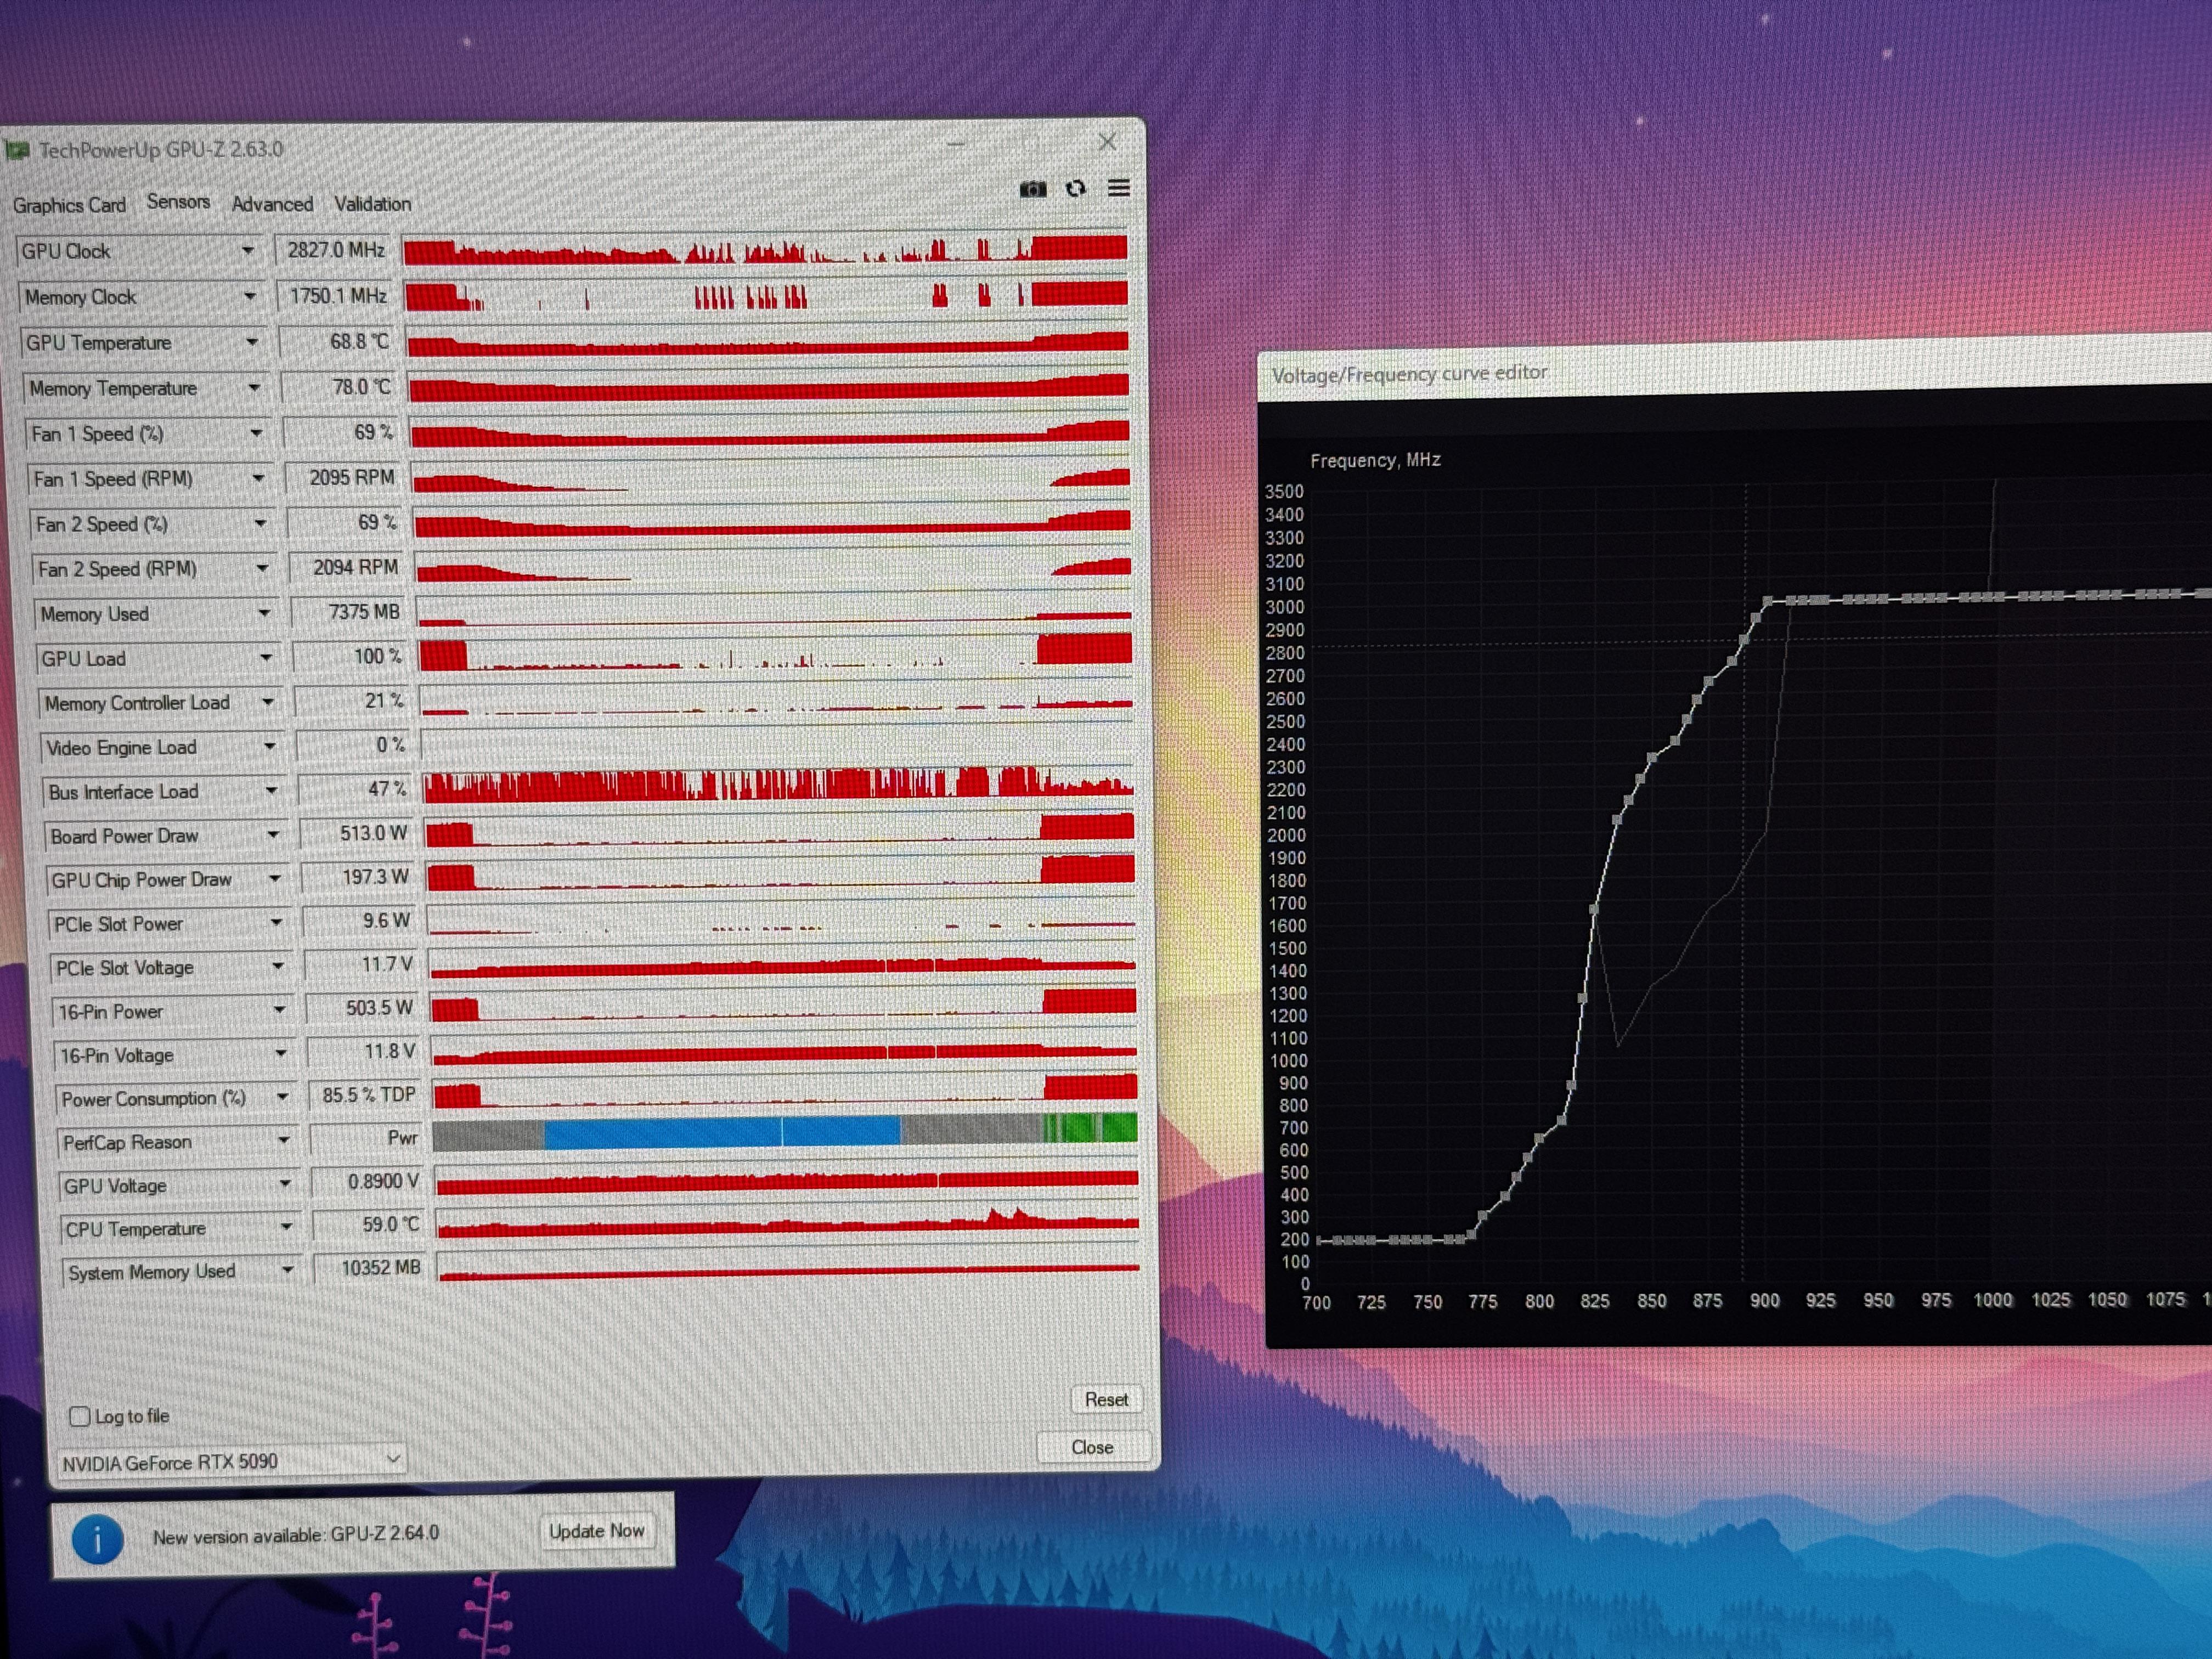2212x1659 pixels.
Task: Open the Validation tab
Action: point(372,204)
